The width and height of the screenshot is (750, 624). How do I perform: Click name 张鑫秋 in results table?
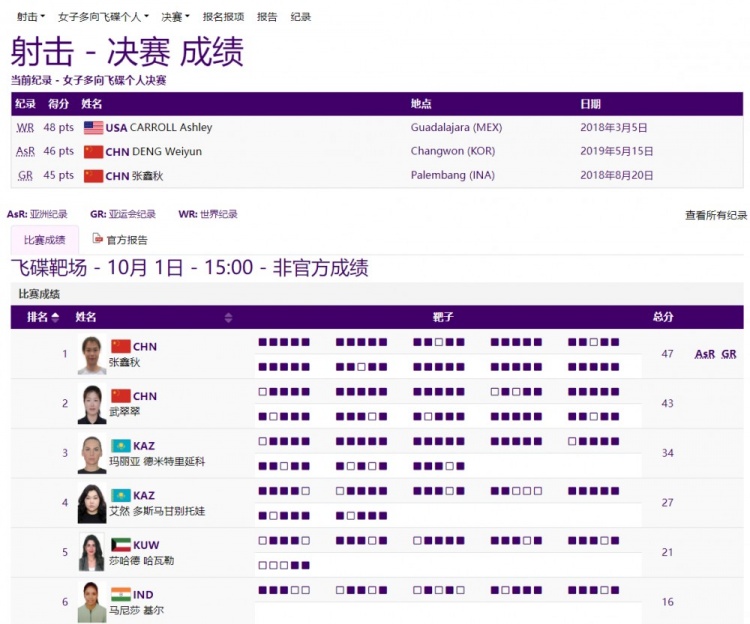coord(124,362)
